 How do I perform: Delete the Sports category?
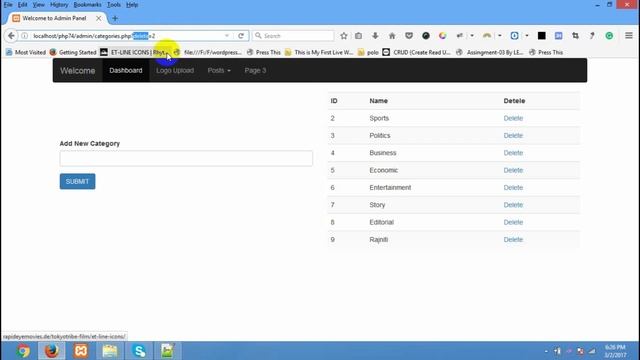click(513, 118)
